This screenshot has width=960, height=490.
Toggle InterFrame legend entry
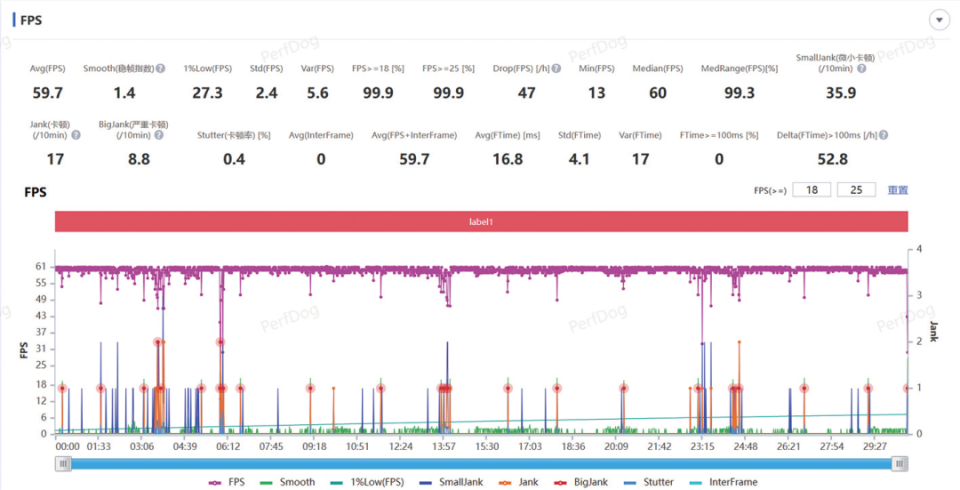coord(723,482)
